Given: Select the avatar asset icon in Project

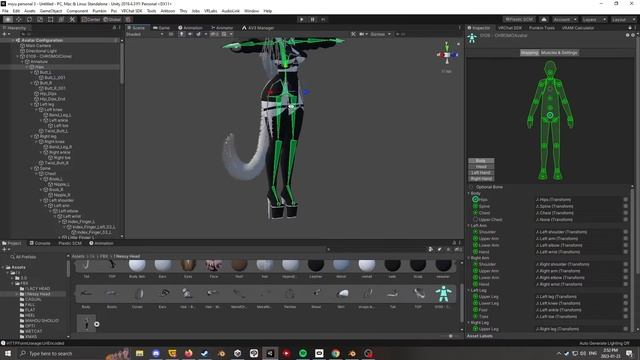Looking at the screenshot, I should (443, 294).
